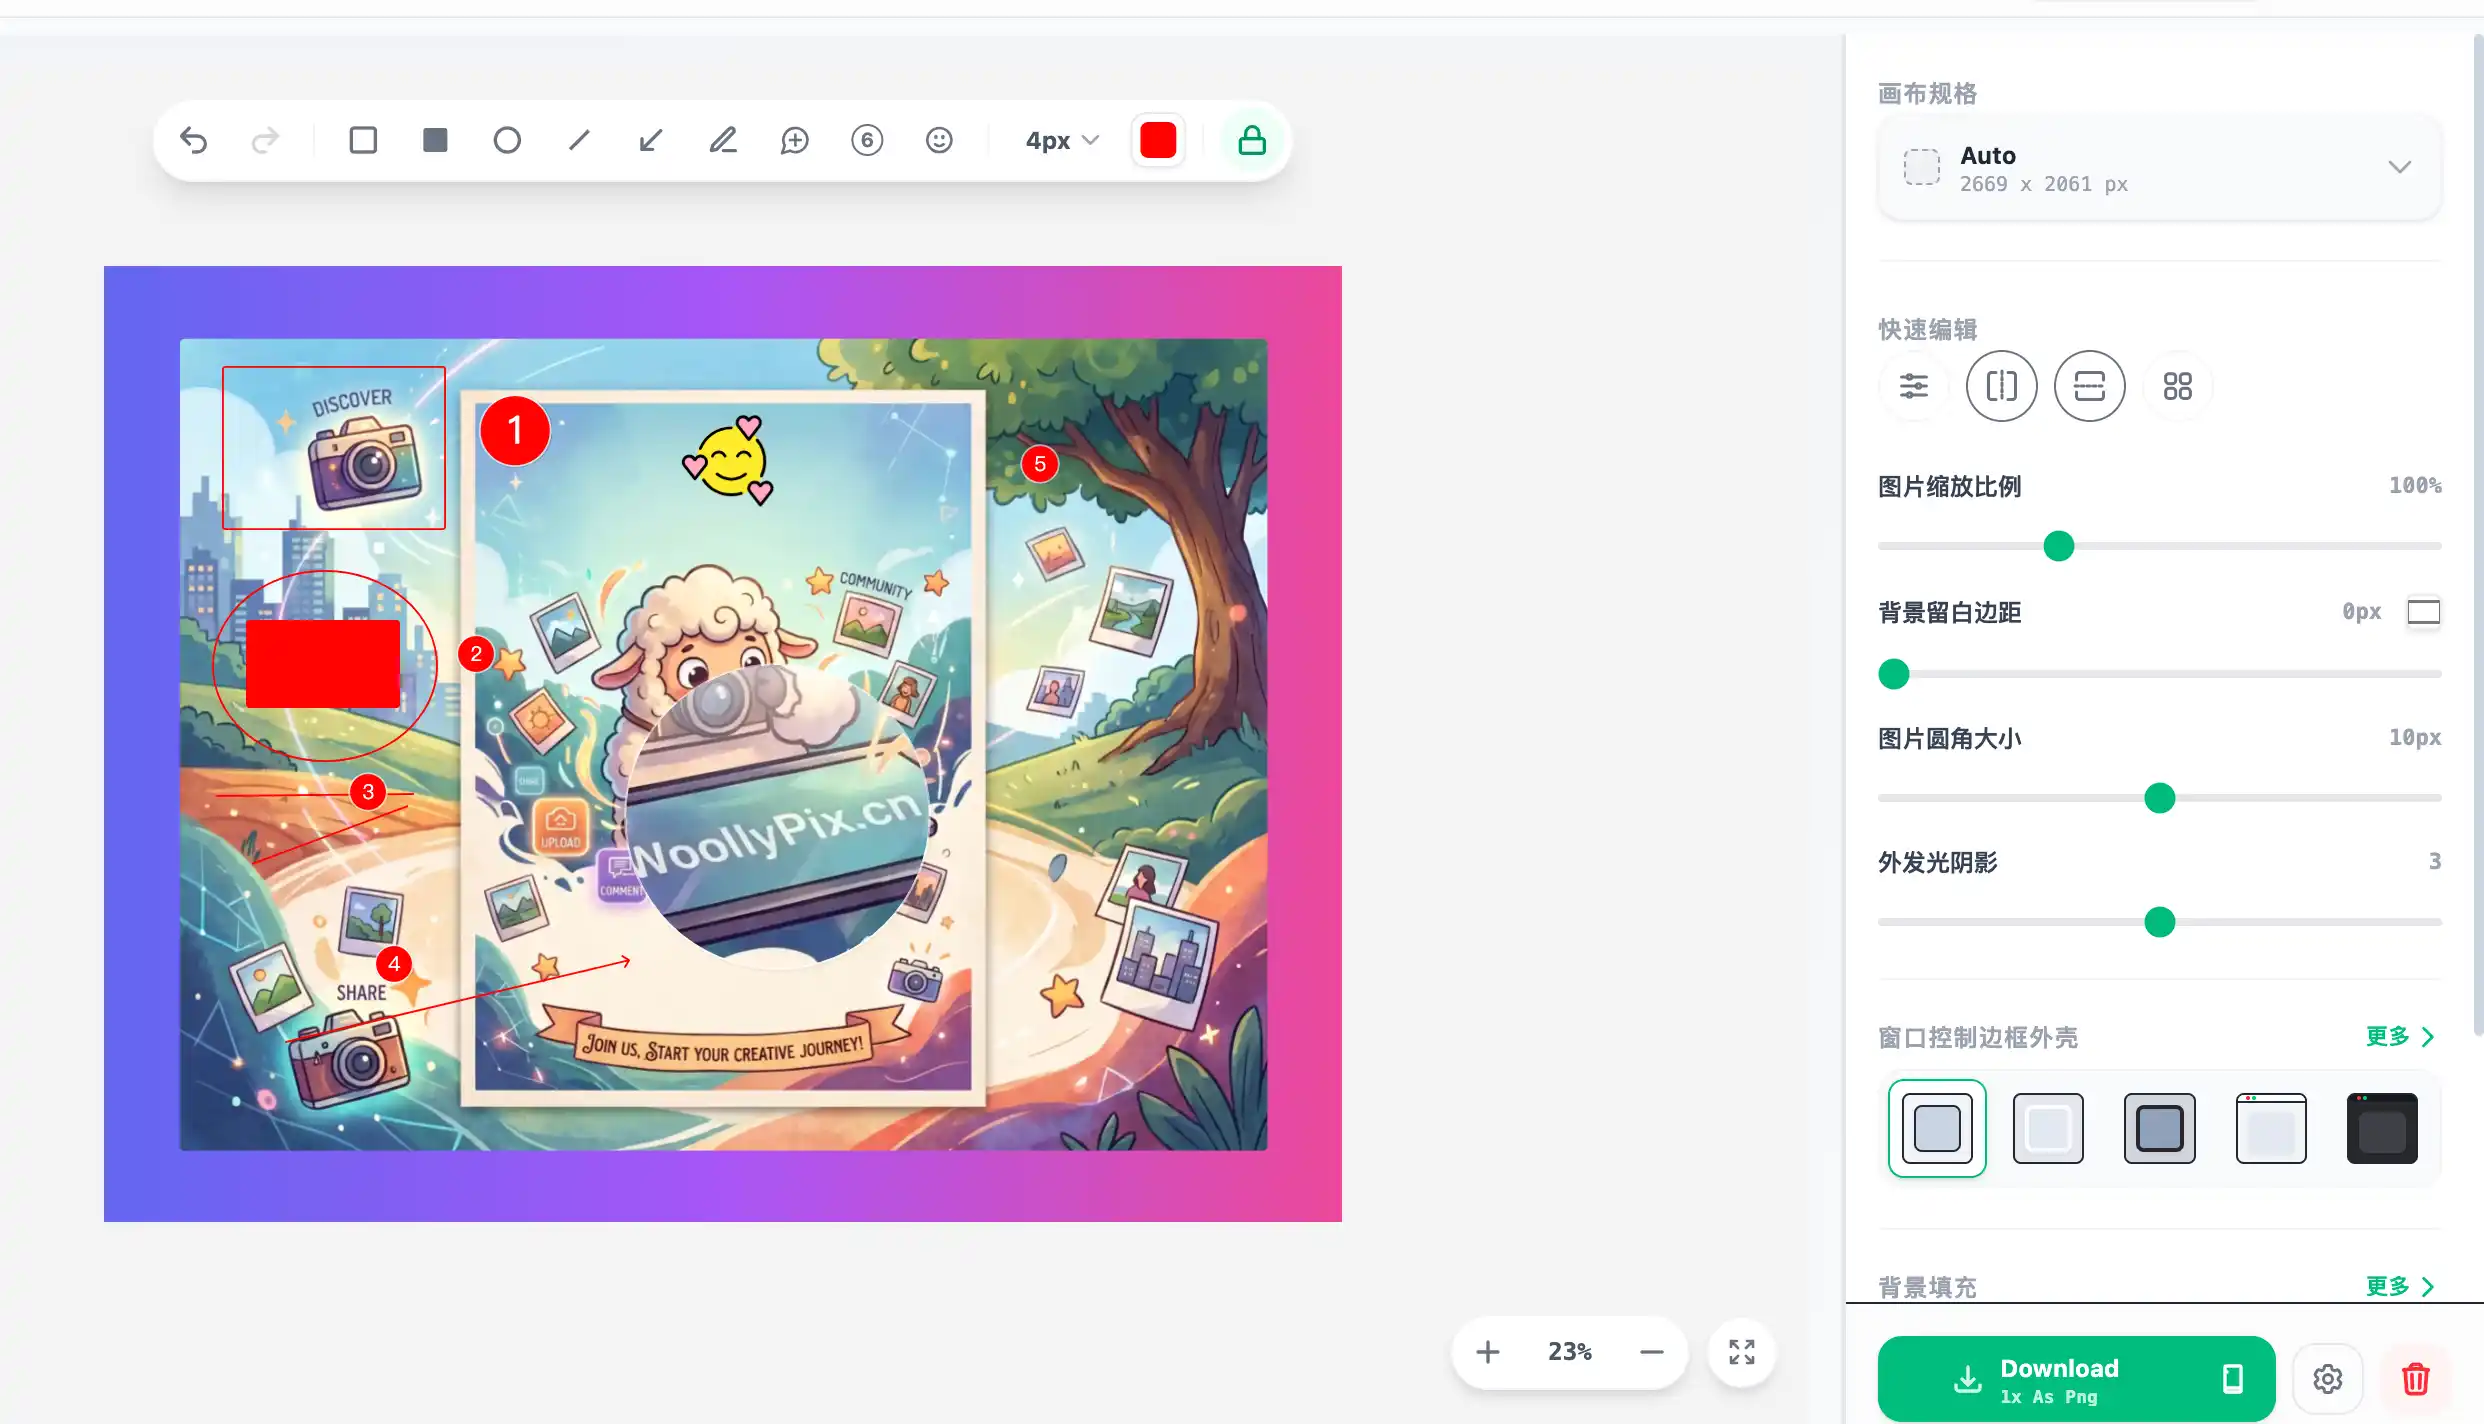Open more background fill options

tap(2400, 1287)
